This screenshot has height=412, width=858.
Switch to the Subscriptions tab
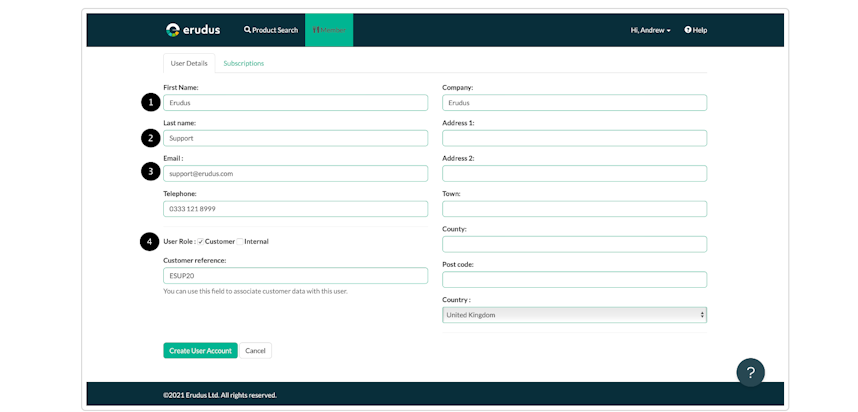point(244,63)
